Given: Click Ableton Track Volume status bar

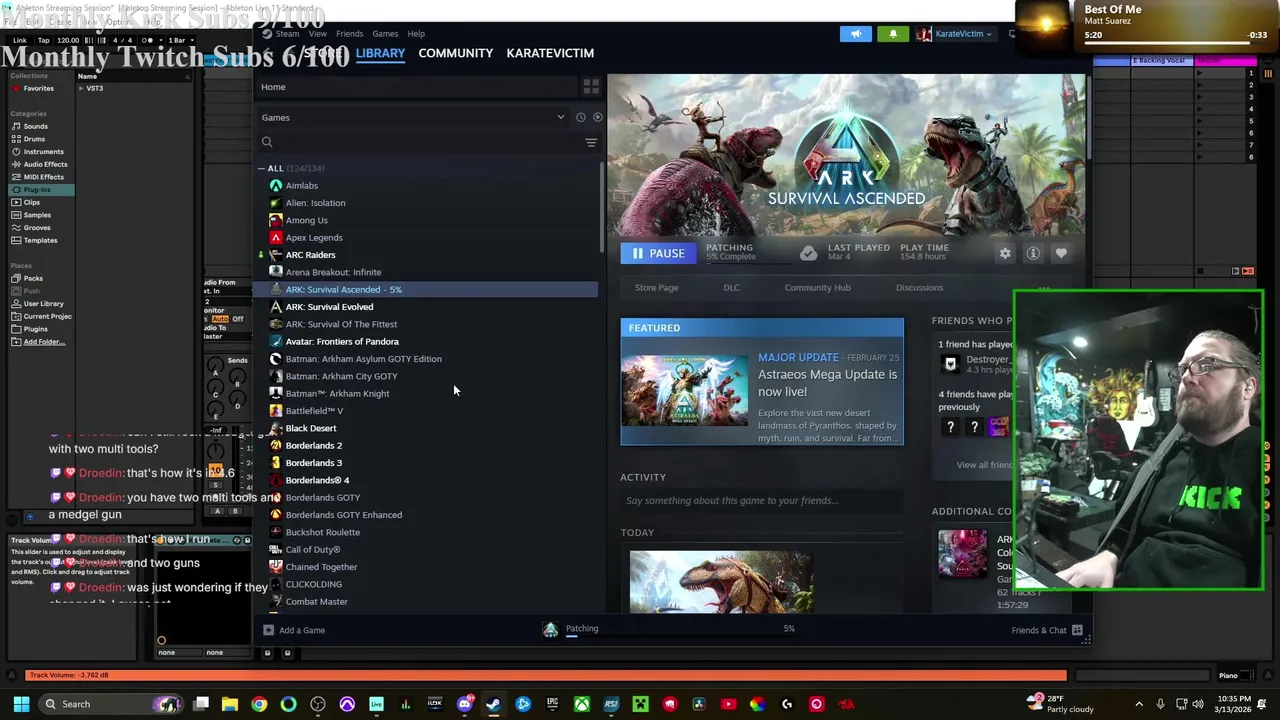Looking at the screenshot, I should 546,675.
